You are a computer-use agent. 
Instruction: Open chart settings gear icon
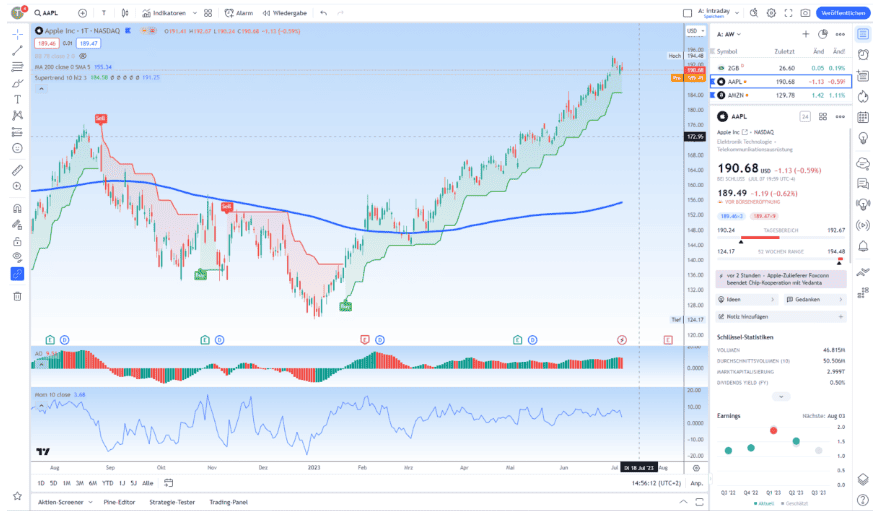point(772,13)
